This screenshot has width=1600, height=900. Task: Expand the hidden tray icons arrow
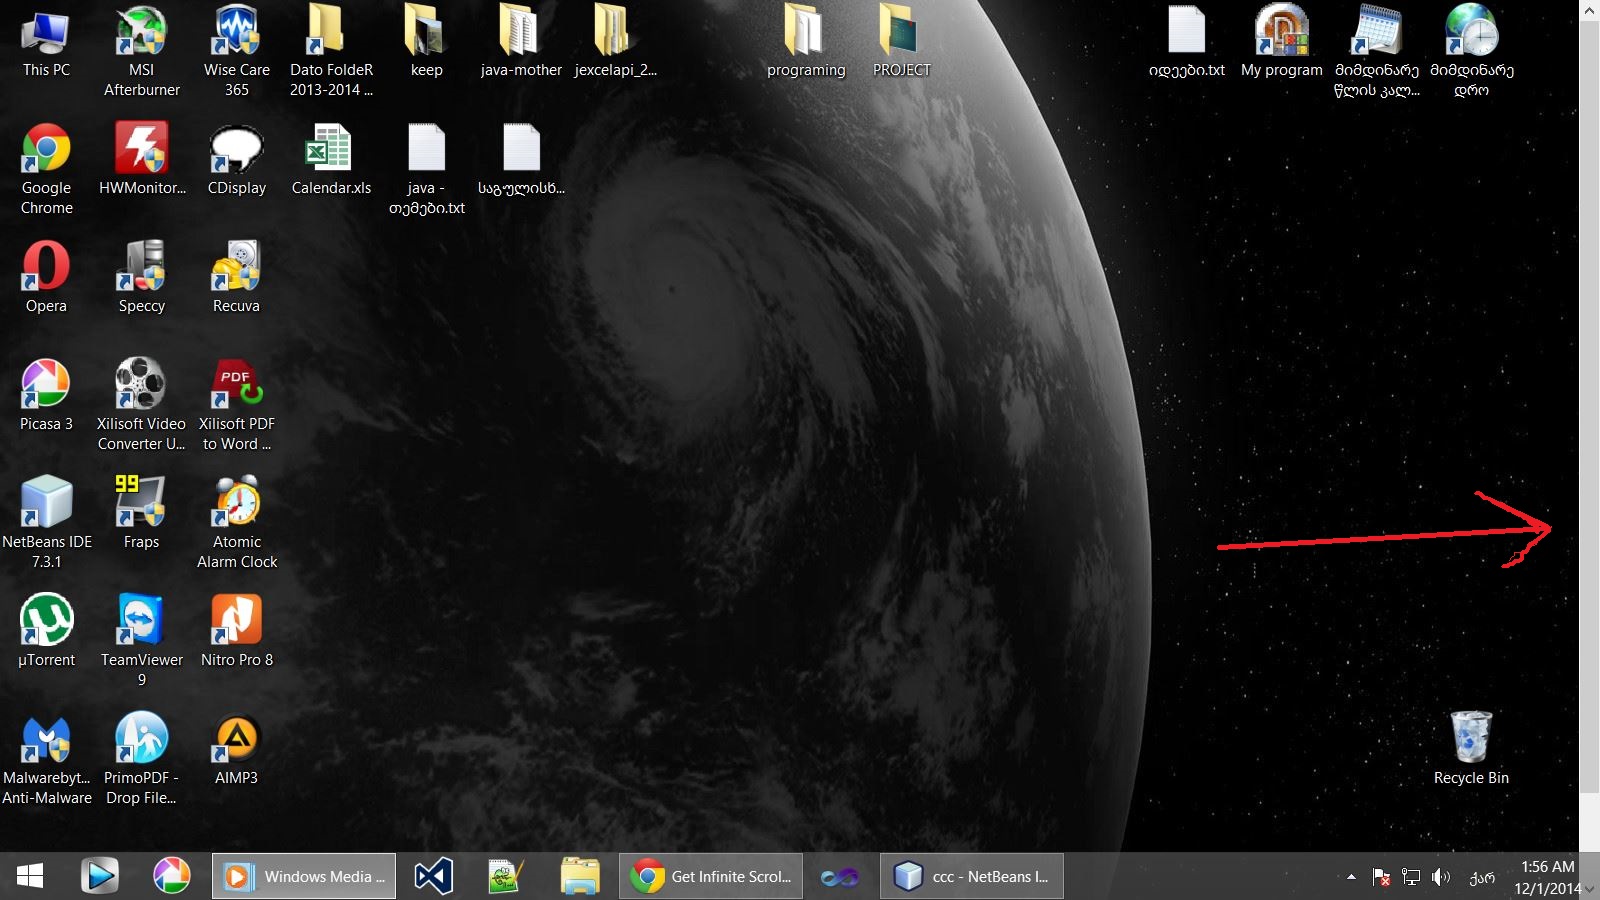click(x=1351, y=877)
